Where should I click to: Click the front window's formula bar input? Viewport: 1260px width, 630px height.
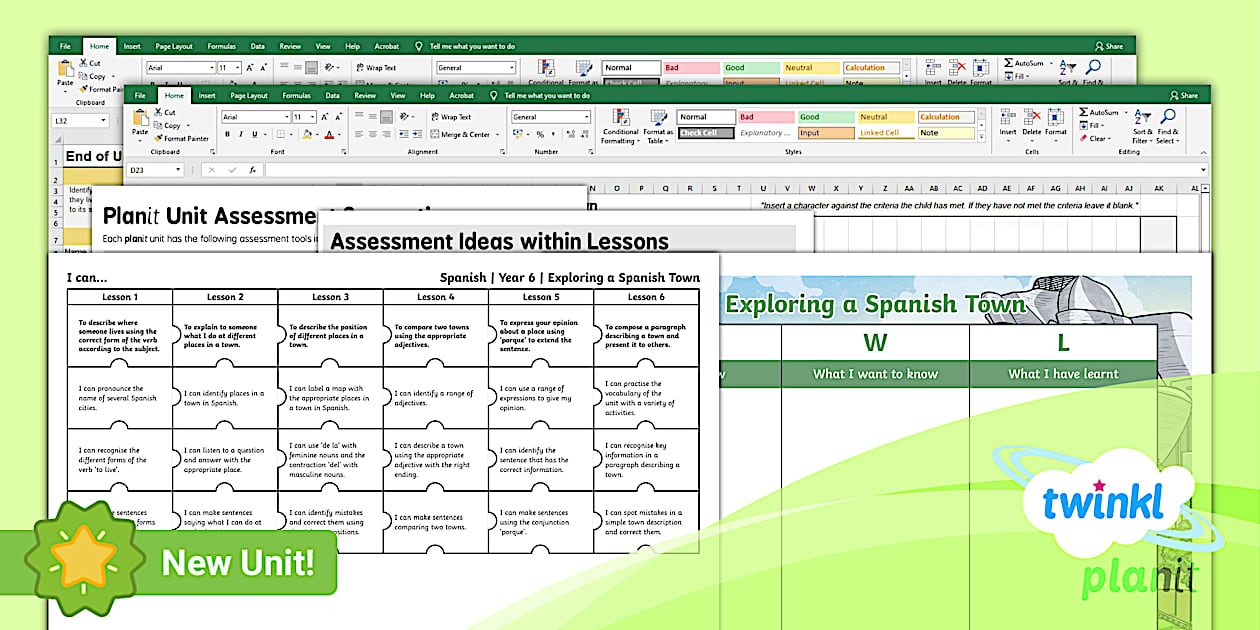730,170
